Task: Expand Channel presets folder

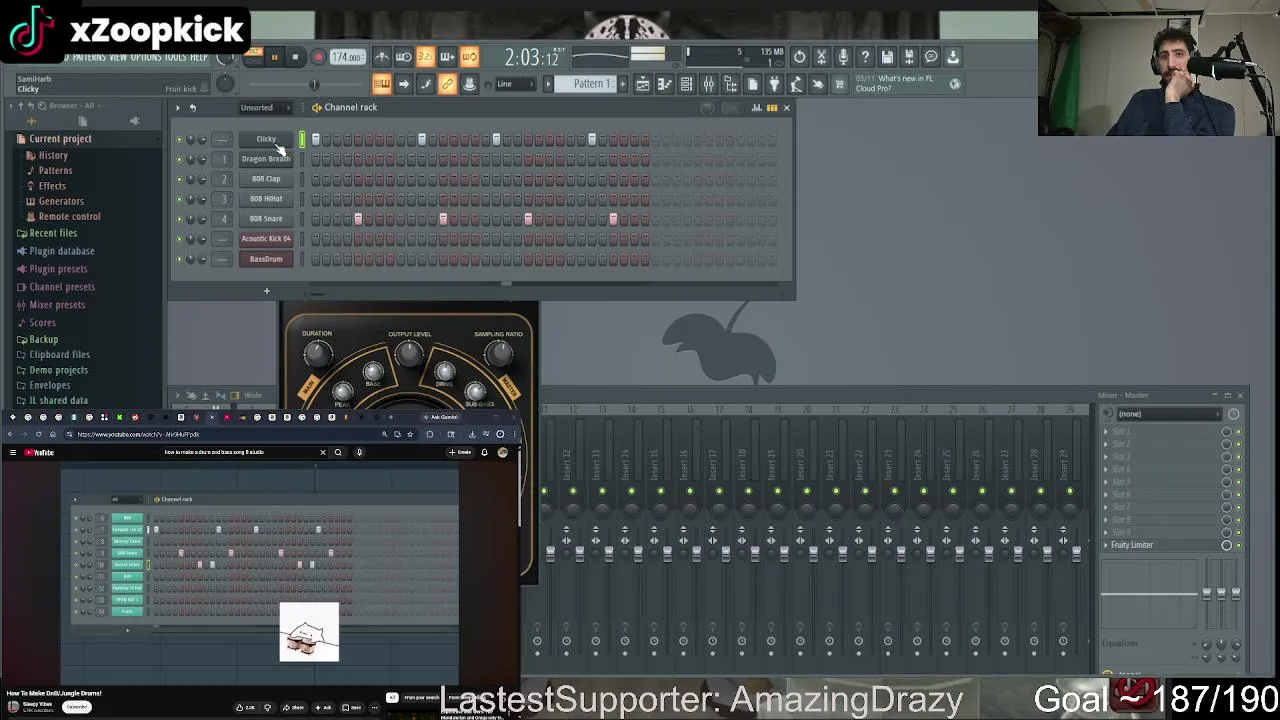Action: click(x=62, y=287)
